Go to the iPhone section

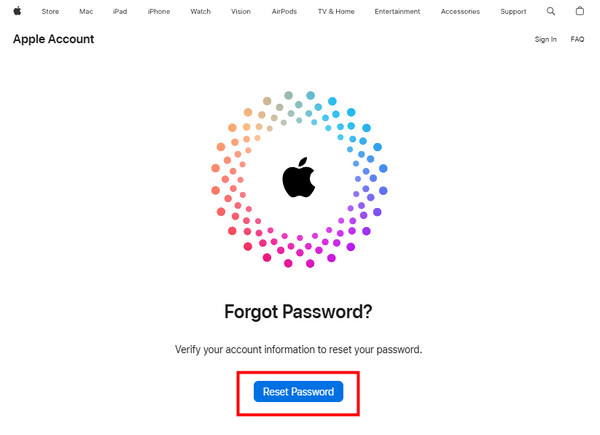click(x=158, y=12)
